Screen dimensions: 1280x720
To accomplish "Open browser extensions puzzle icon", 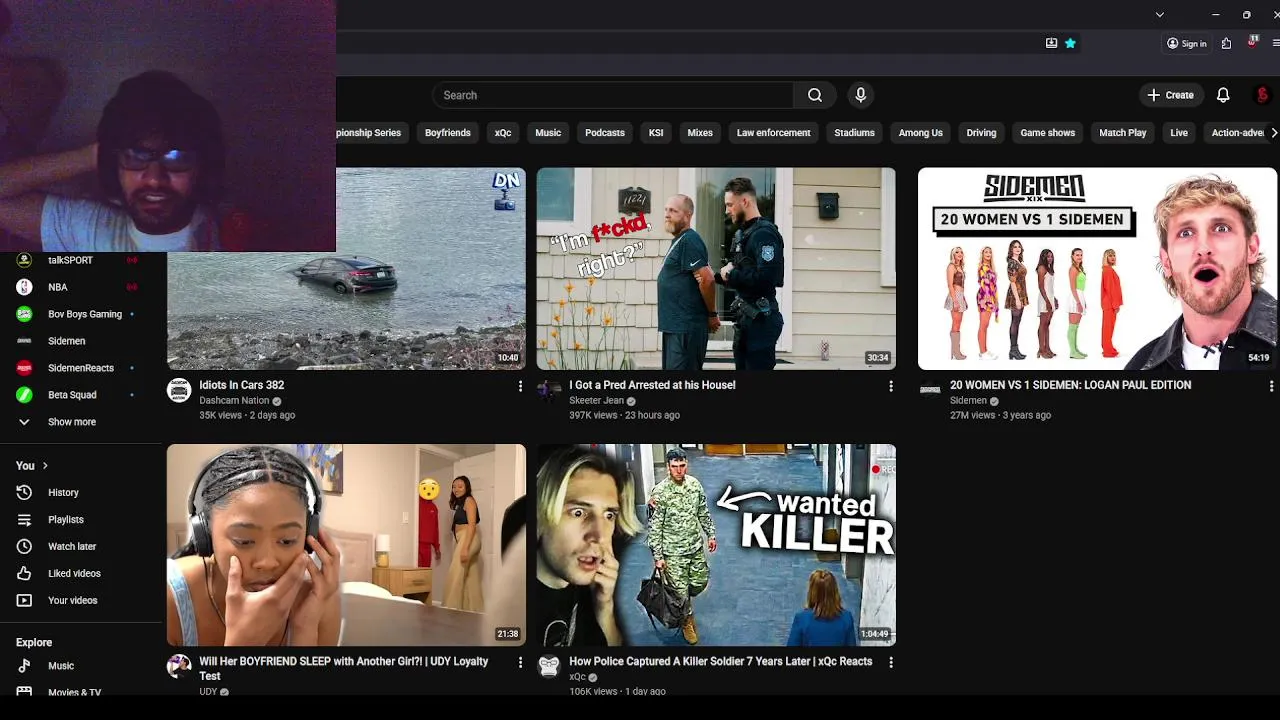I will (1226, 43).
